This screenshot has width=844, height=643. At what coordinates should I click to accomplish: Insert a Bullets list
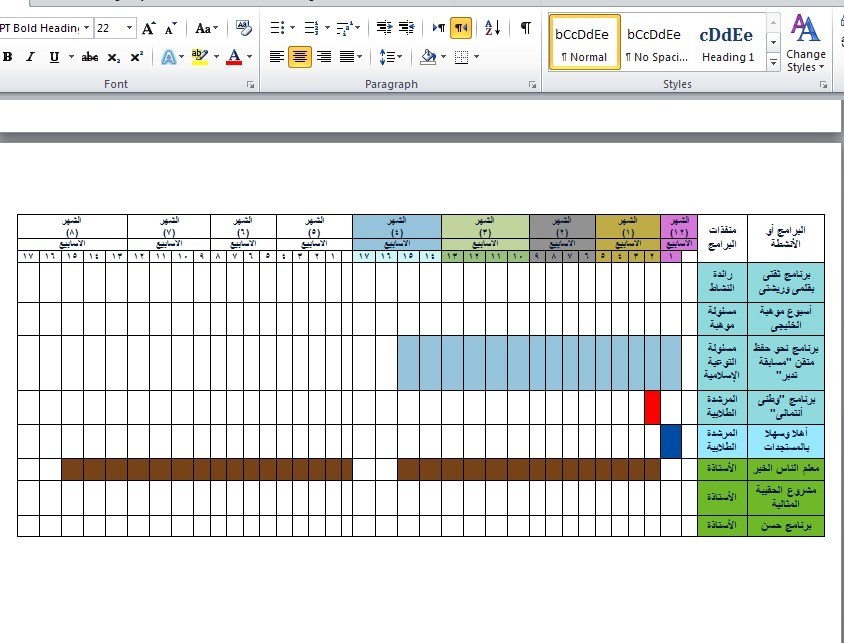tap(277, 27)
